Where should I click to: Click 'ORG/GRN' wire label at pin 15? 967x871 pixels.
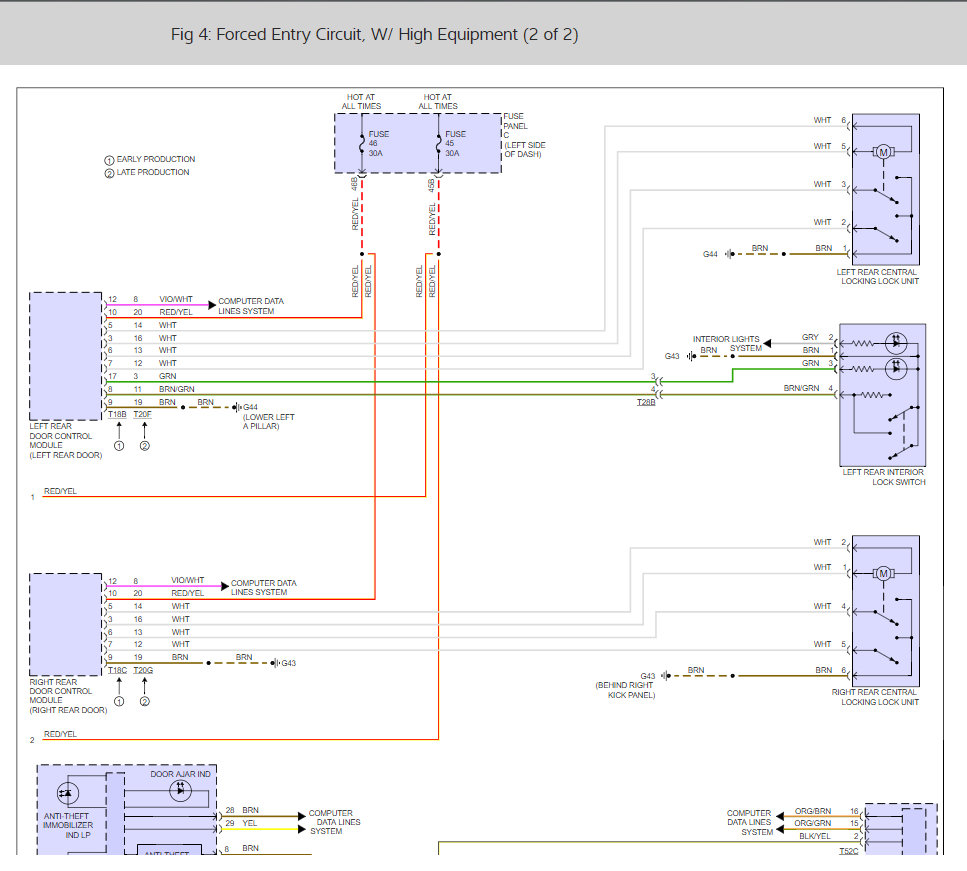(x=812, y=823)
